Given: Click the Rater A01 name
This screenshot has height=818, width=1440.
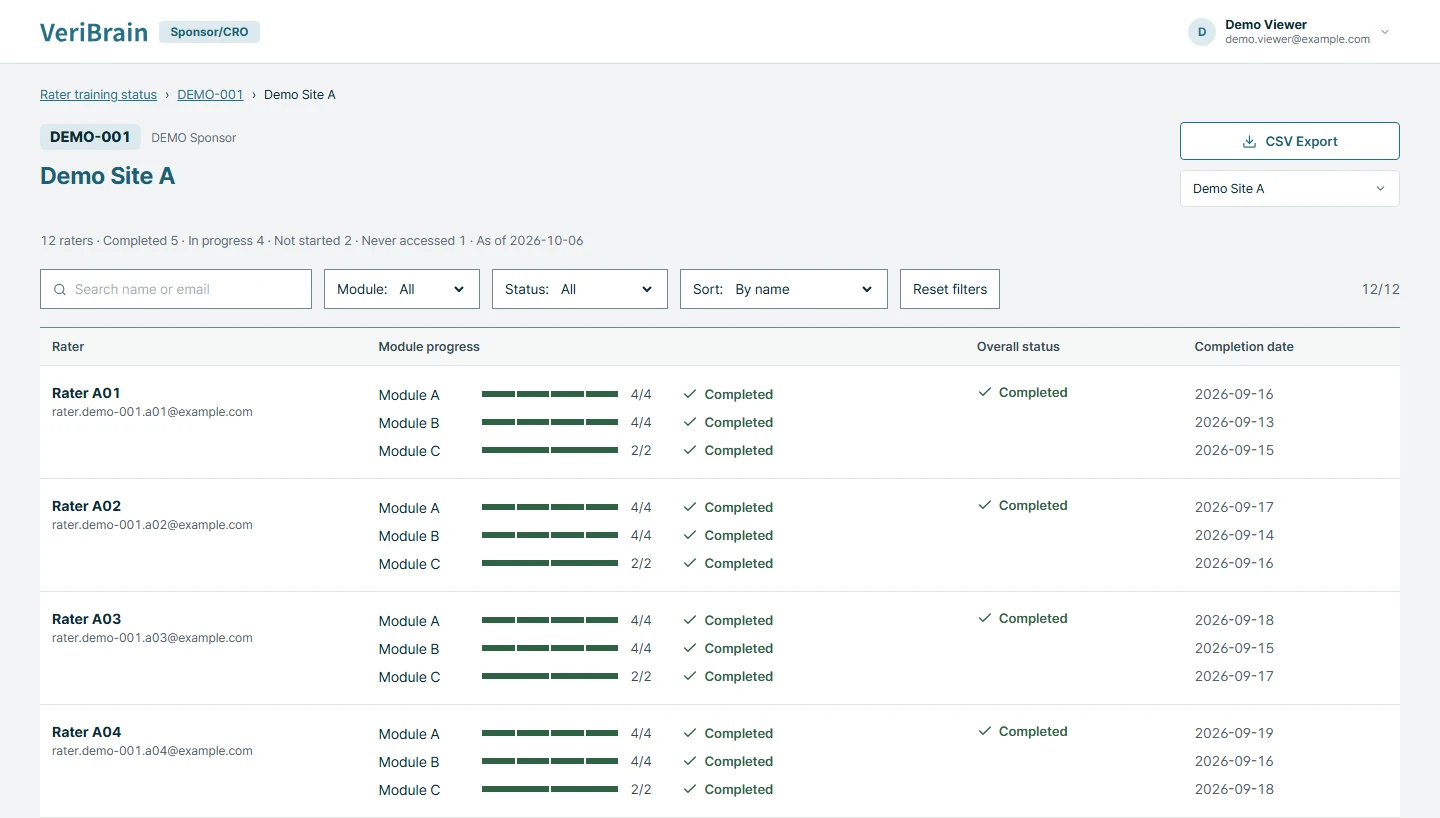Looking at the screenshot, I should click(x=86, y=393).
